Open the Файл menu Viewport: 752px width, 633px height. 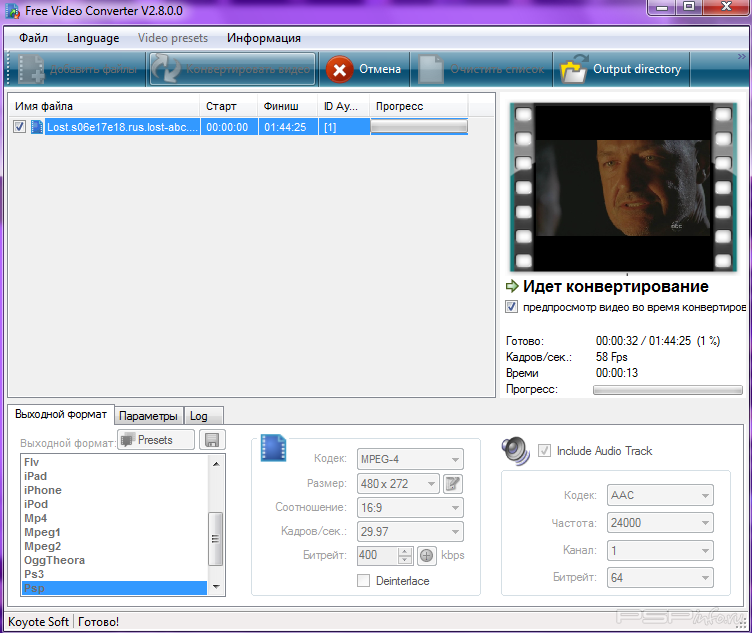(x=33, y=38)
